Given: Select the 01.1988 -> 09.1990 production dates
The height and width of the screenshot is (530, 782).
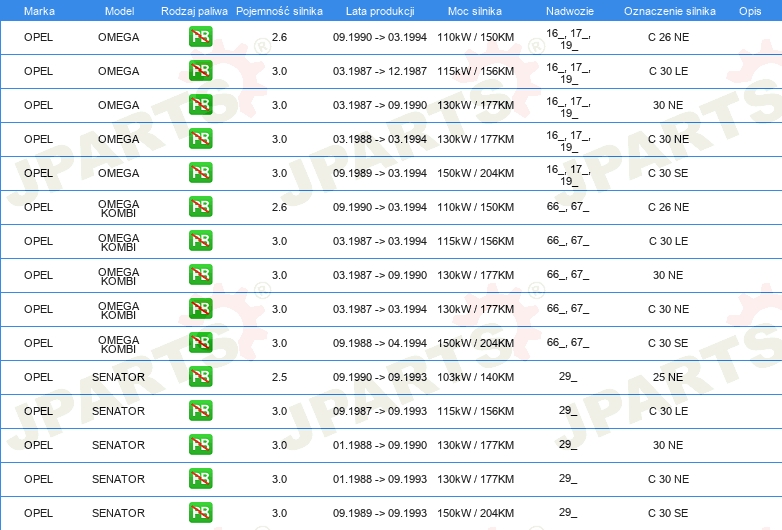Looking at the screenshot, I should (x=380, y=445).
